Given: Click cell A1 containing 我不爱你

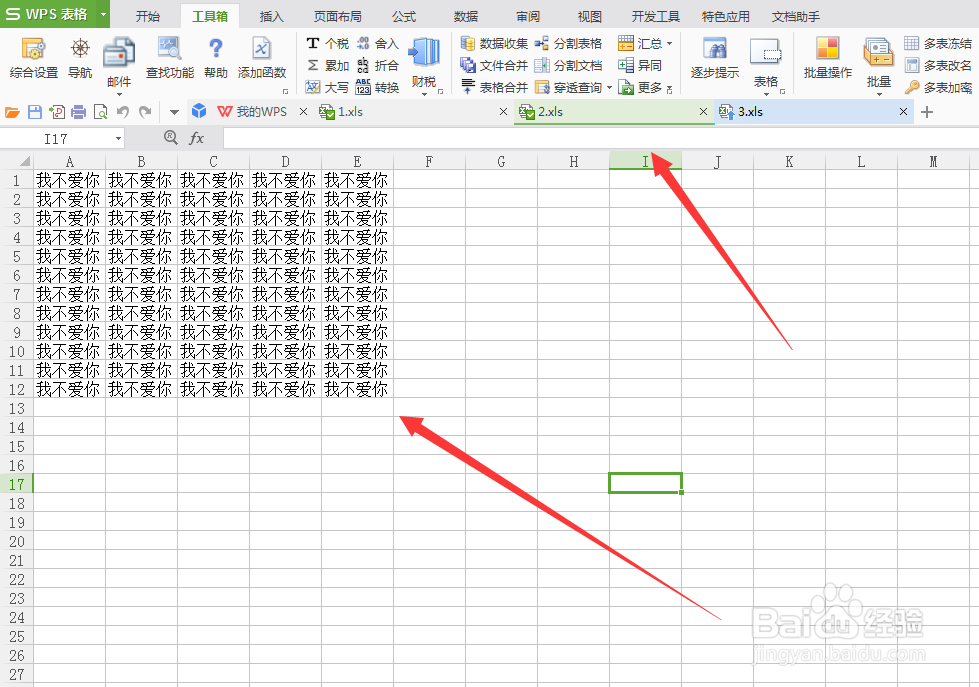Looking at the screenshot, I should (69, 180).
